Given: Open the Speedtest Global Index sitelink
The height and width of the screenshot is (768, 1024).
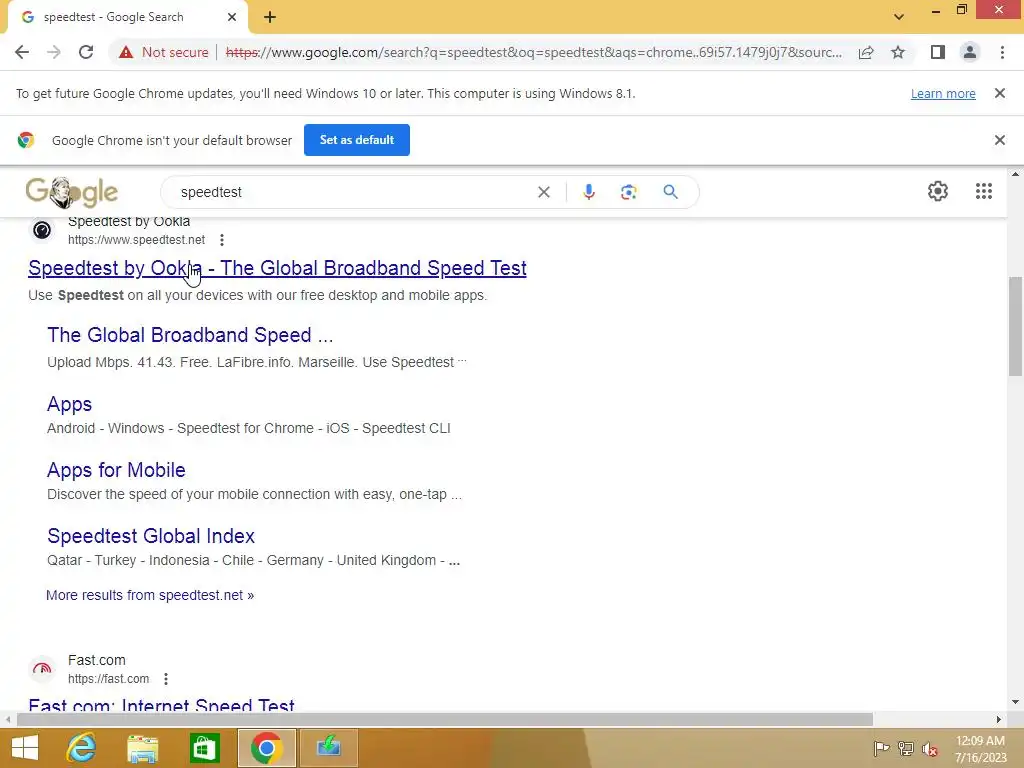Looking at the screenshot, I should pos(151,536).
